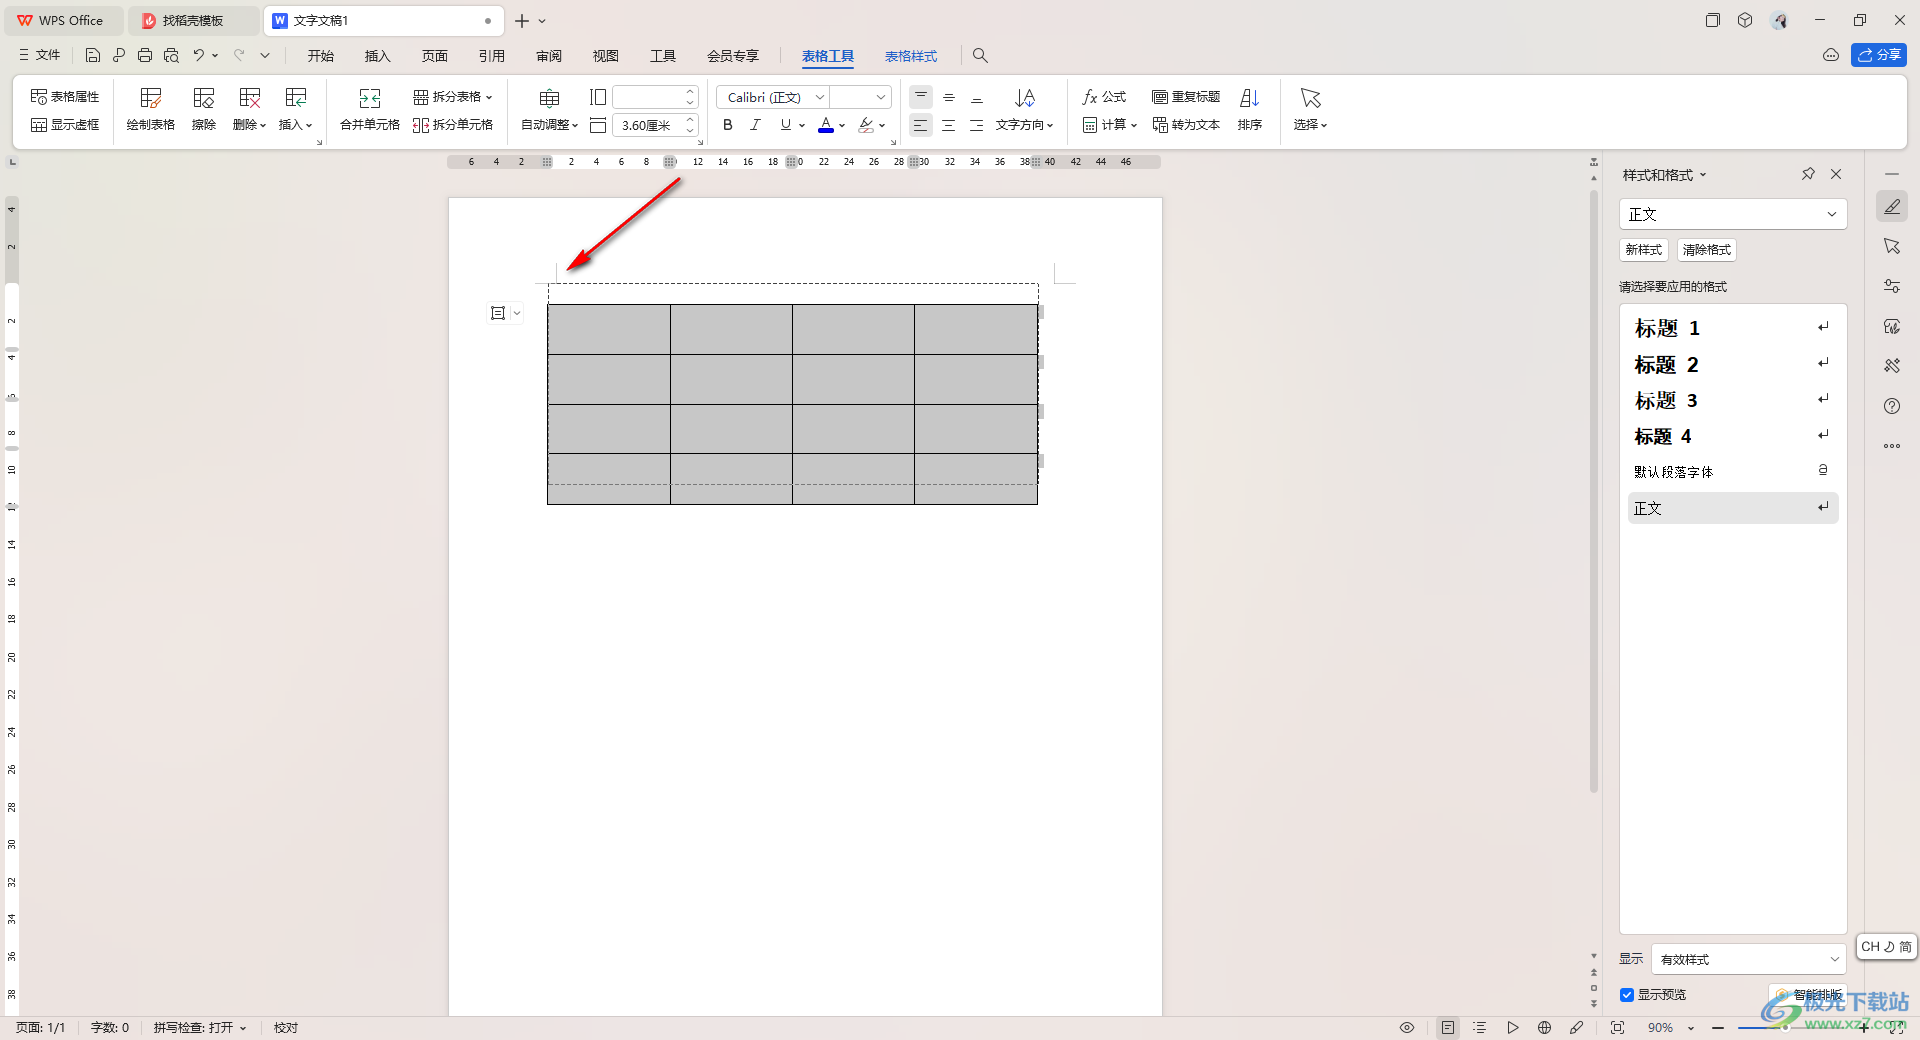Switch to the 表格样式 (Table Style) tab
Viewport: 1920px width, 1040px height.
pos(911,56)
